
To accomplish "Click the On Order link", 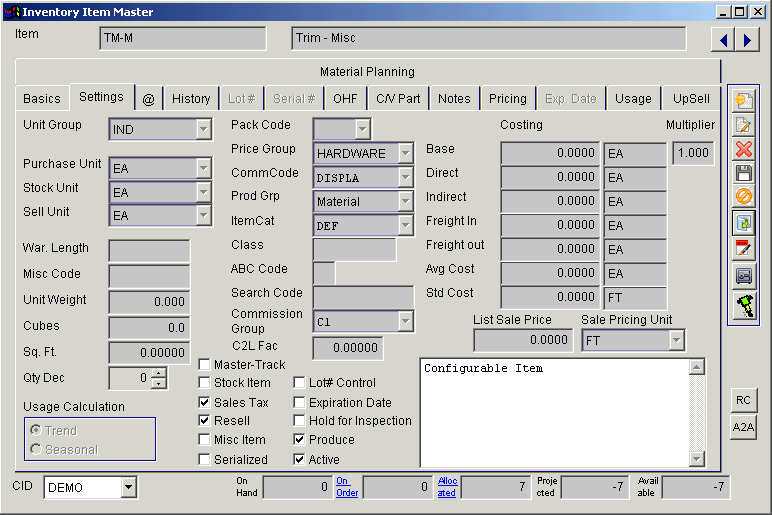I will 347,485.
